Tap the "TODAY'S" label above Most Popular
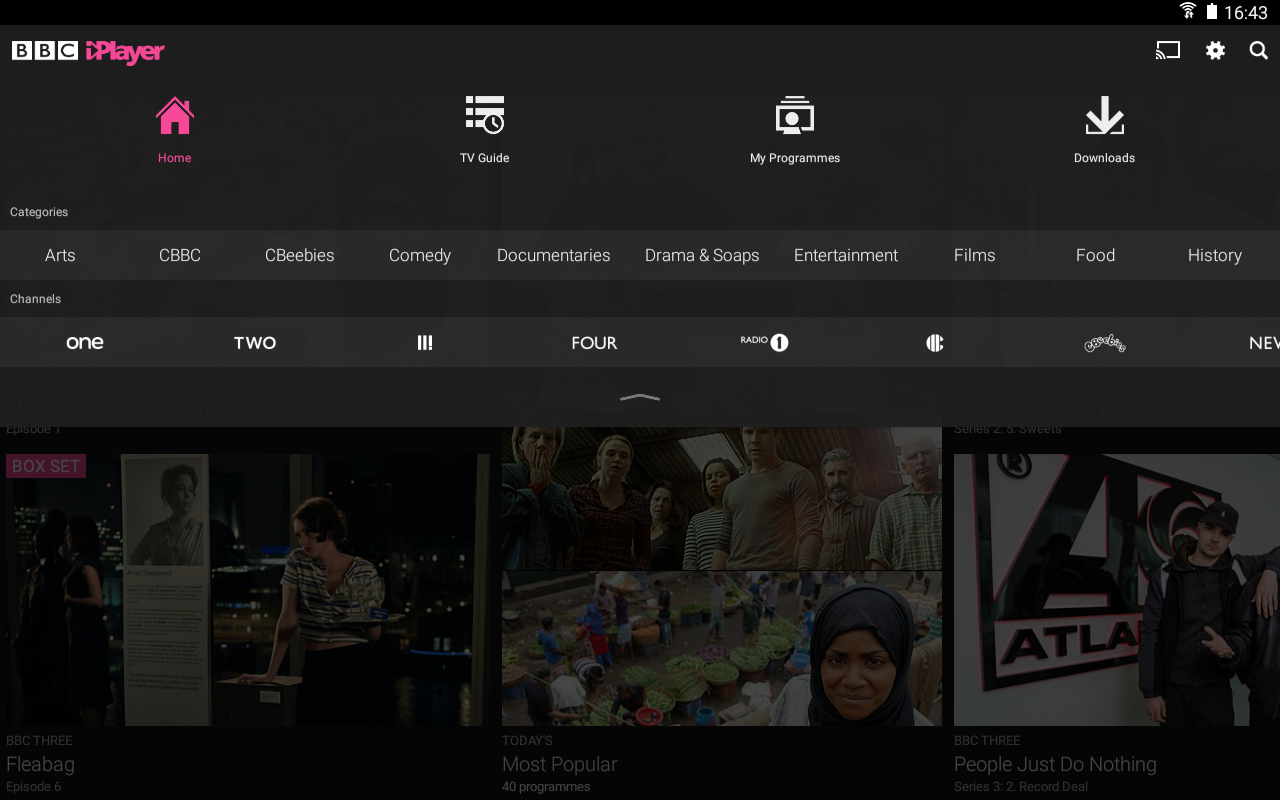Image resolution: width=1280 pixels, height=800 pixels. coord(527,741)
